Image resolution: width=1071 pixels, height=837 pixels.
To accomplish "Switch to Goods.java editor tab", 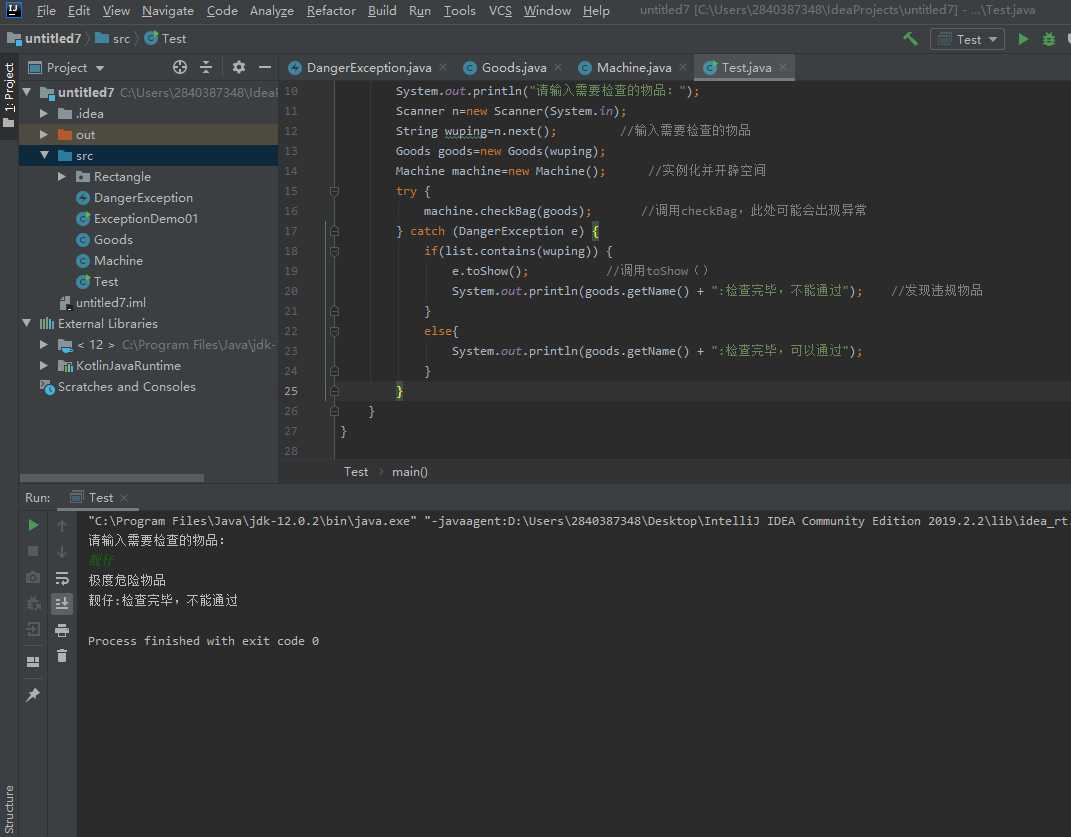I will click(x=514, y=67).
